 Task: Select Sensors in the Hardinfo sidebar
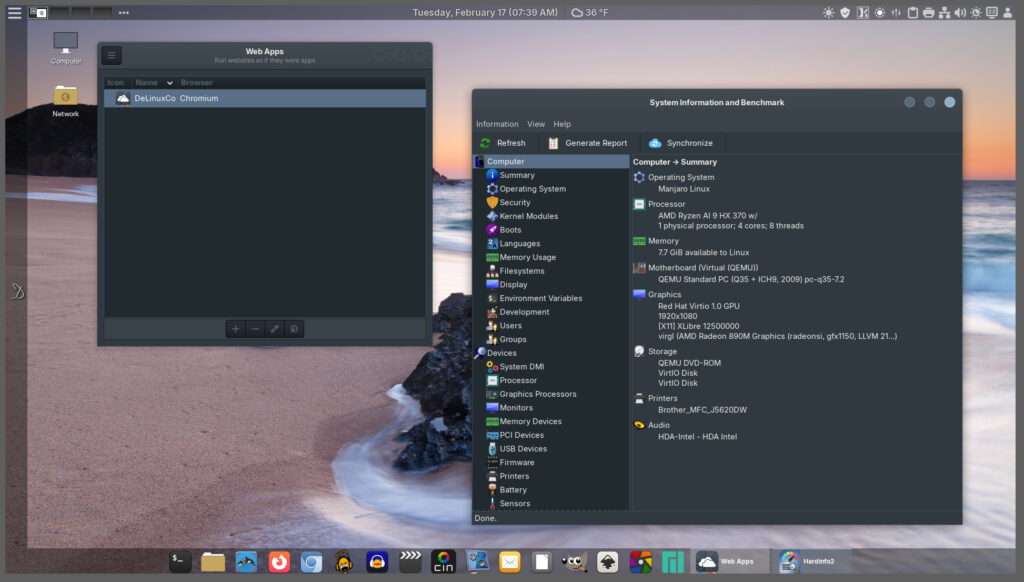[516, 503]
